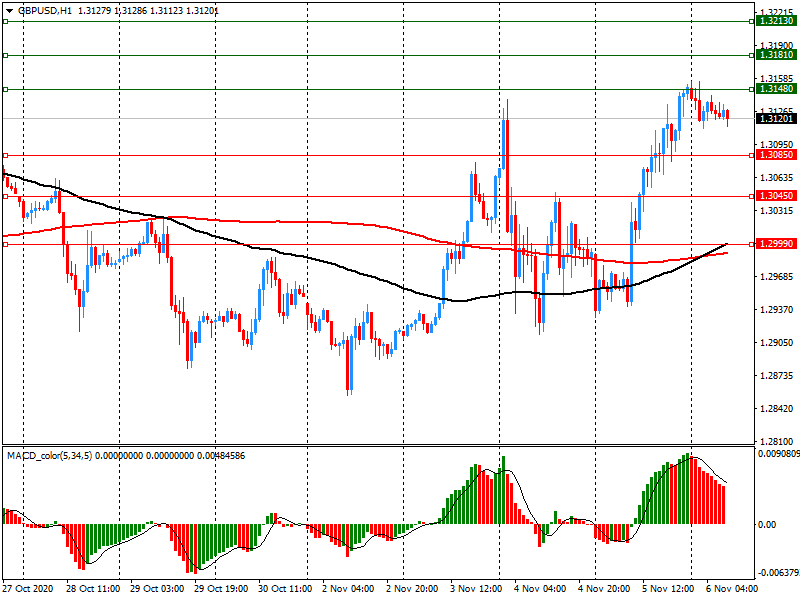Viewport: 800px width, 600px height.
Task: Click left anchor square of 1.30450 line
Action: pos(6,196)
